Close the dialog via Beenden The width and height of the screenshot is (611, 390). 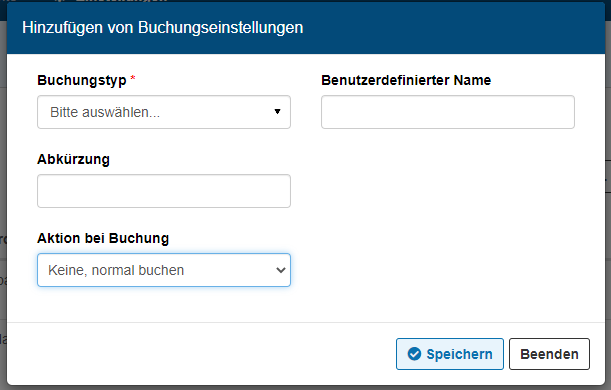(549, 354)
